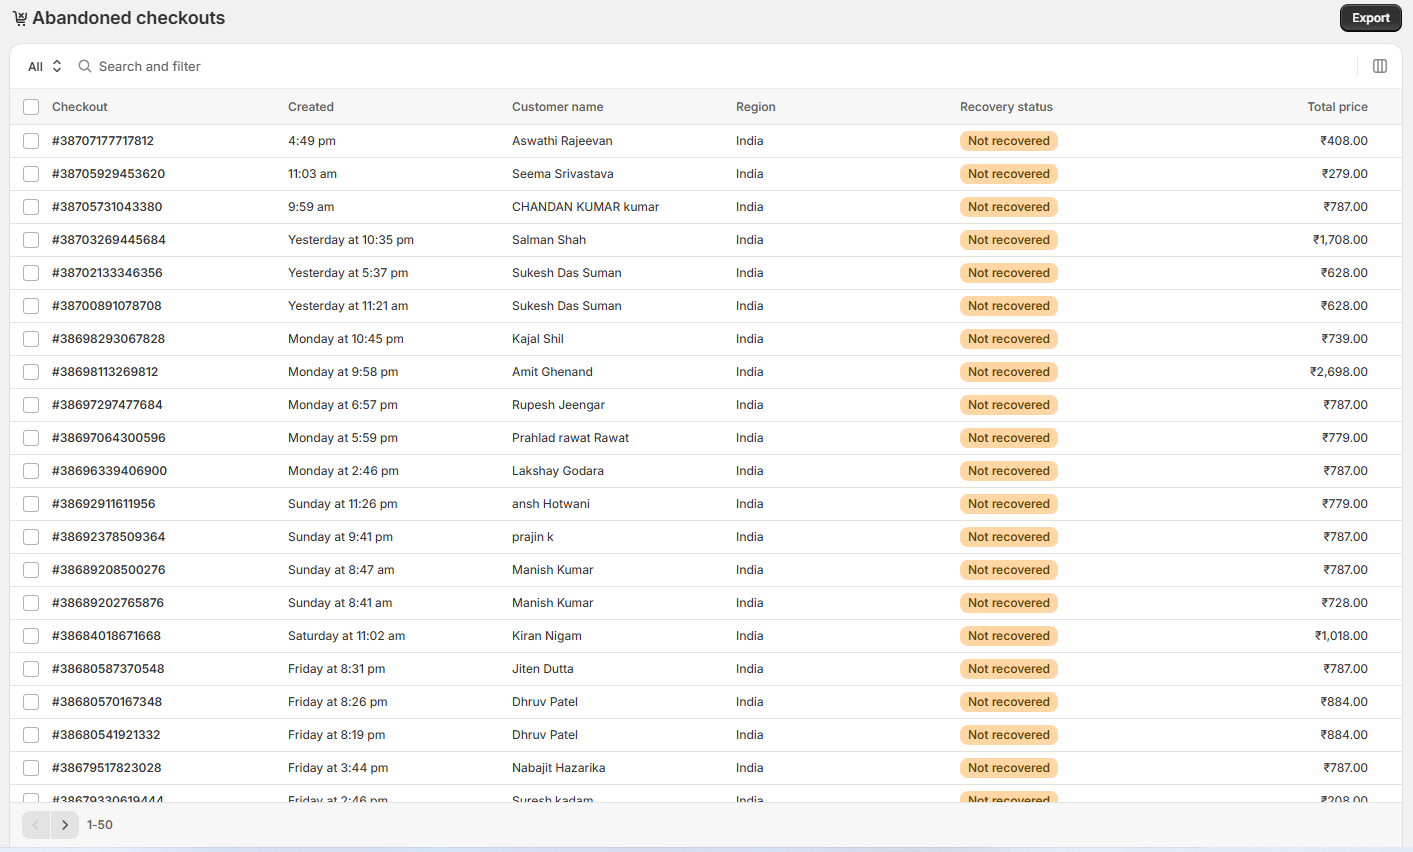Click the 1-50 pagination range label

pos(100,825)
